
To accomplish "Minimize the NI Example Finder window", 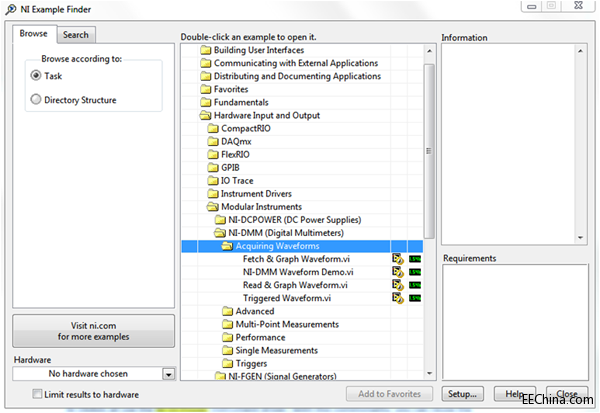I will (532, 7).
